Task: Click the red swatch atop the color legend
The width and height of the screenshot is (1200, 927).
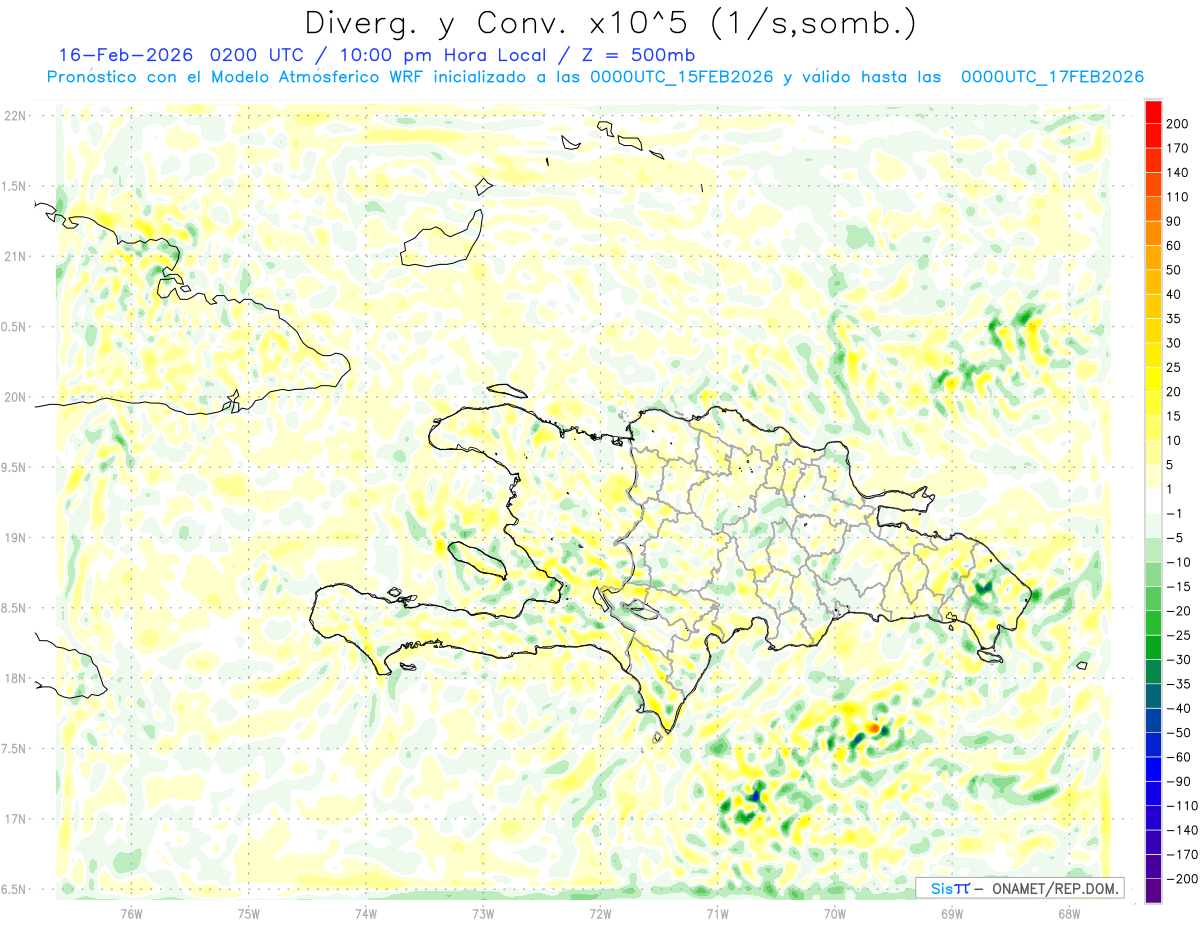Action: point(1153,112)
